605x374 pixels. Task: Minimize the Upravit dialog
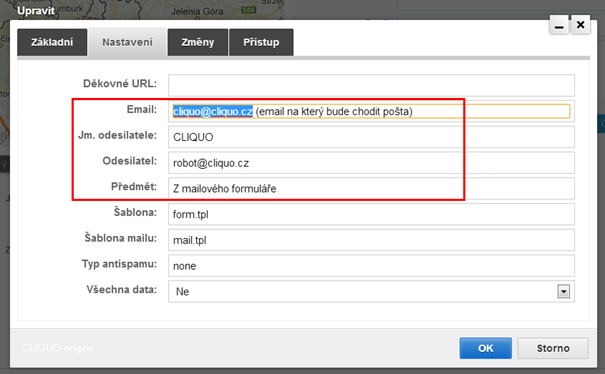pos(559,25)
